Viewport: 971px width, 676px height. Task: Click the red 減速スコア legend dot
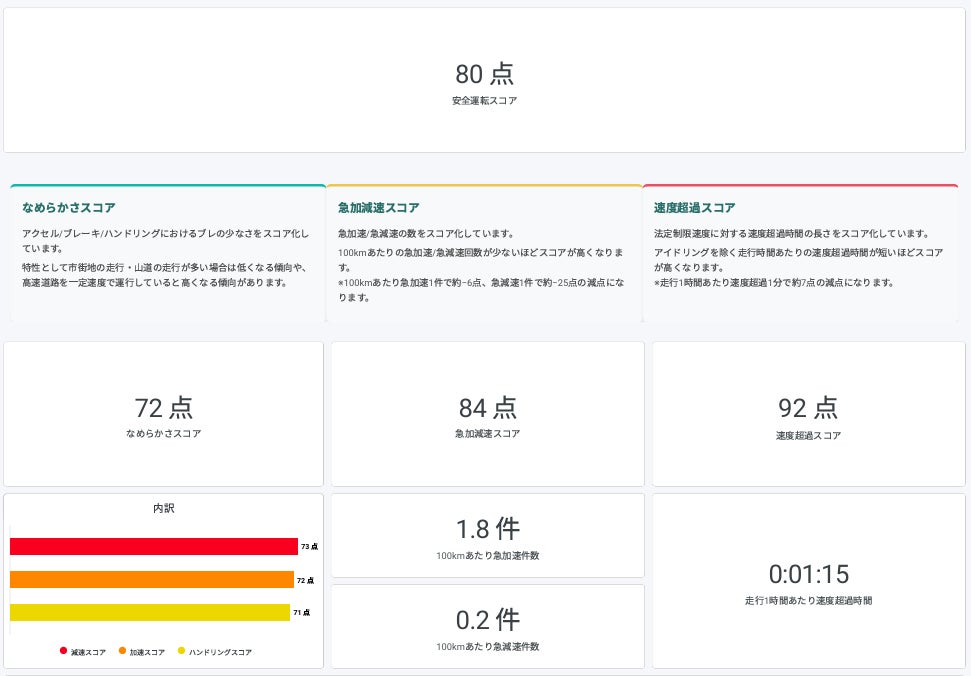63,651
